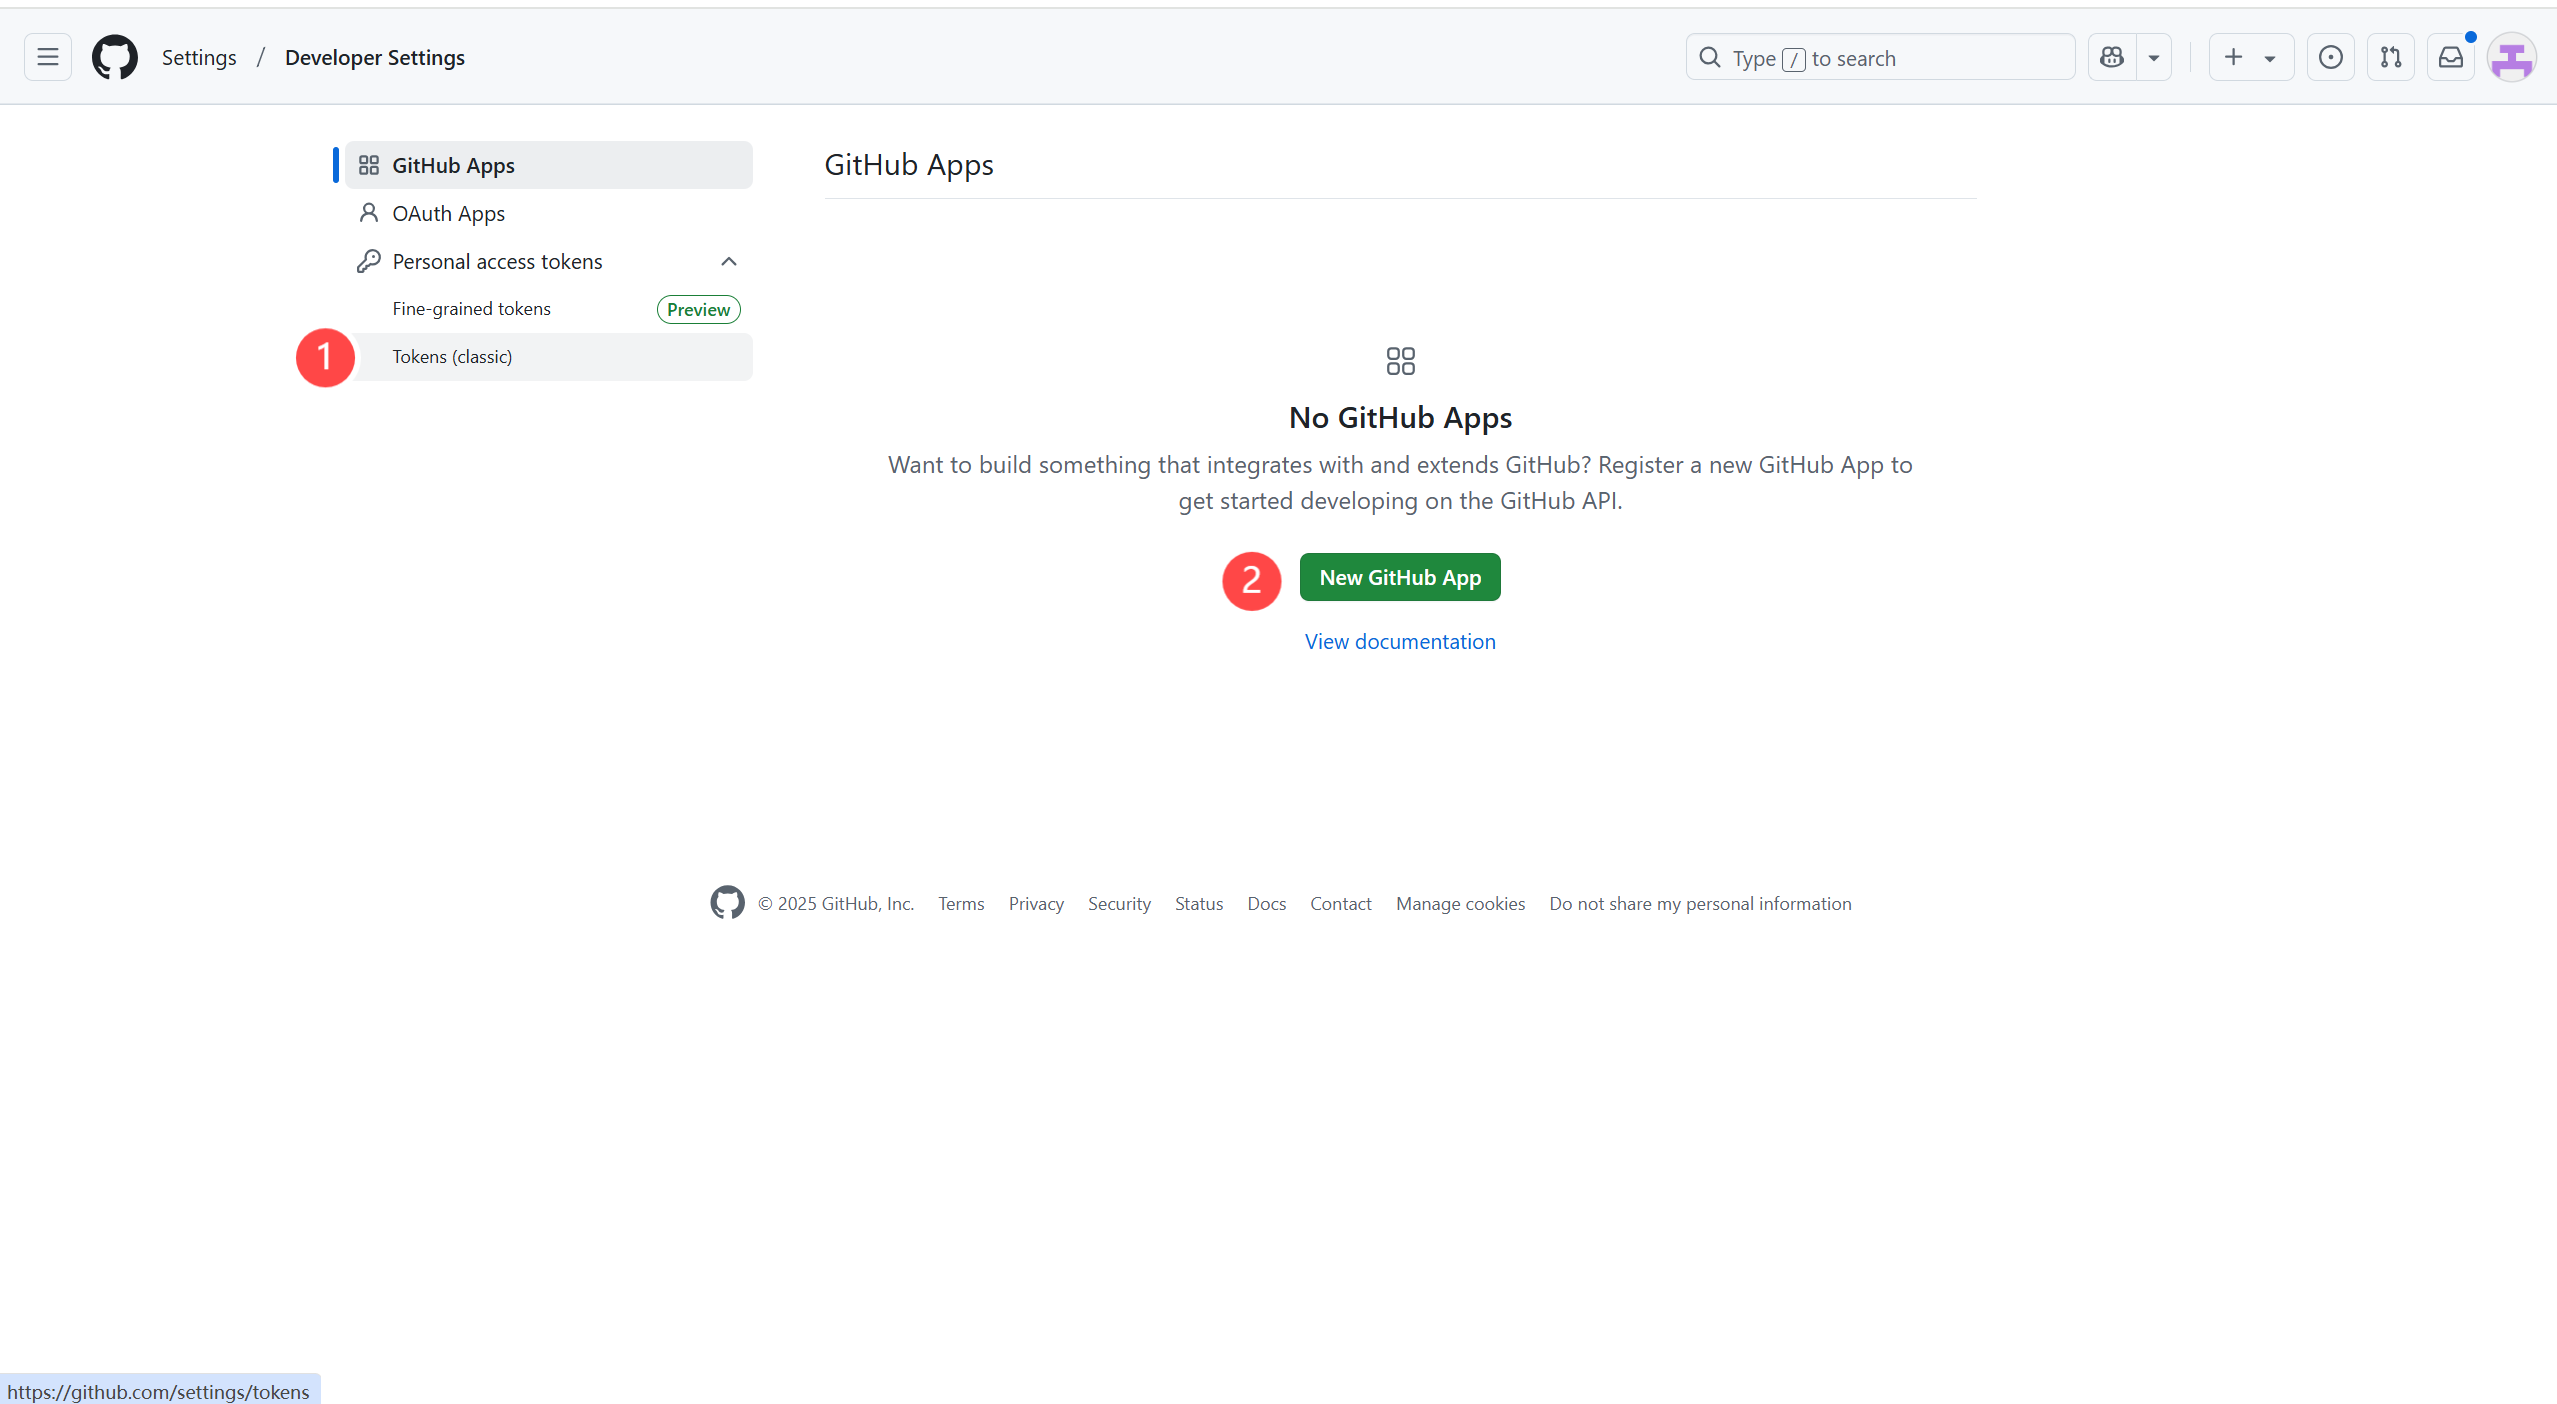Expand the Copilot dropdown arrow
The width and height of the screenshot is (2557, 1404).
coord(2154,57)
